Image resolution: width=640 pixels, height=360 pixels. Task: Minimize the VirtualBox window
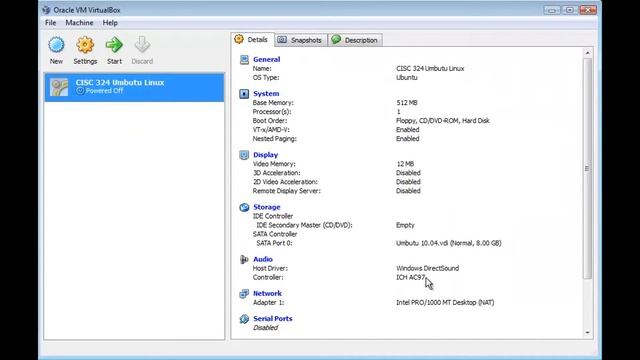pos(551,10)
